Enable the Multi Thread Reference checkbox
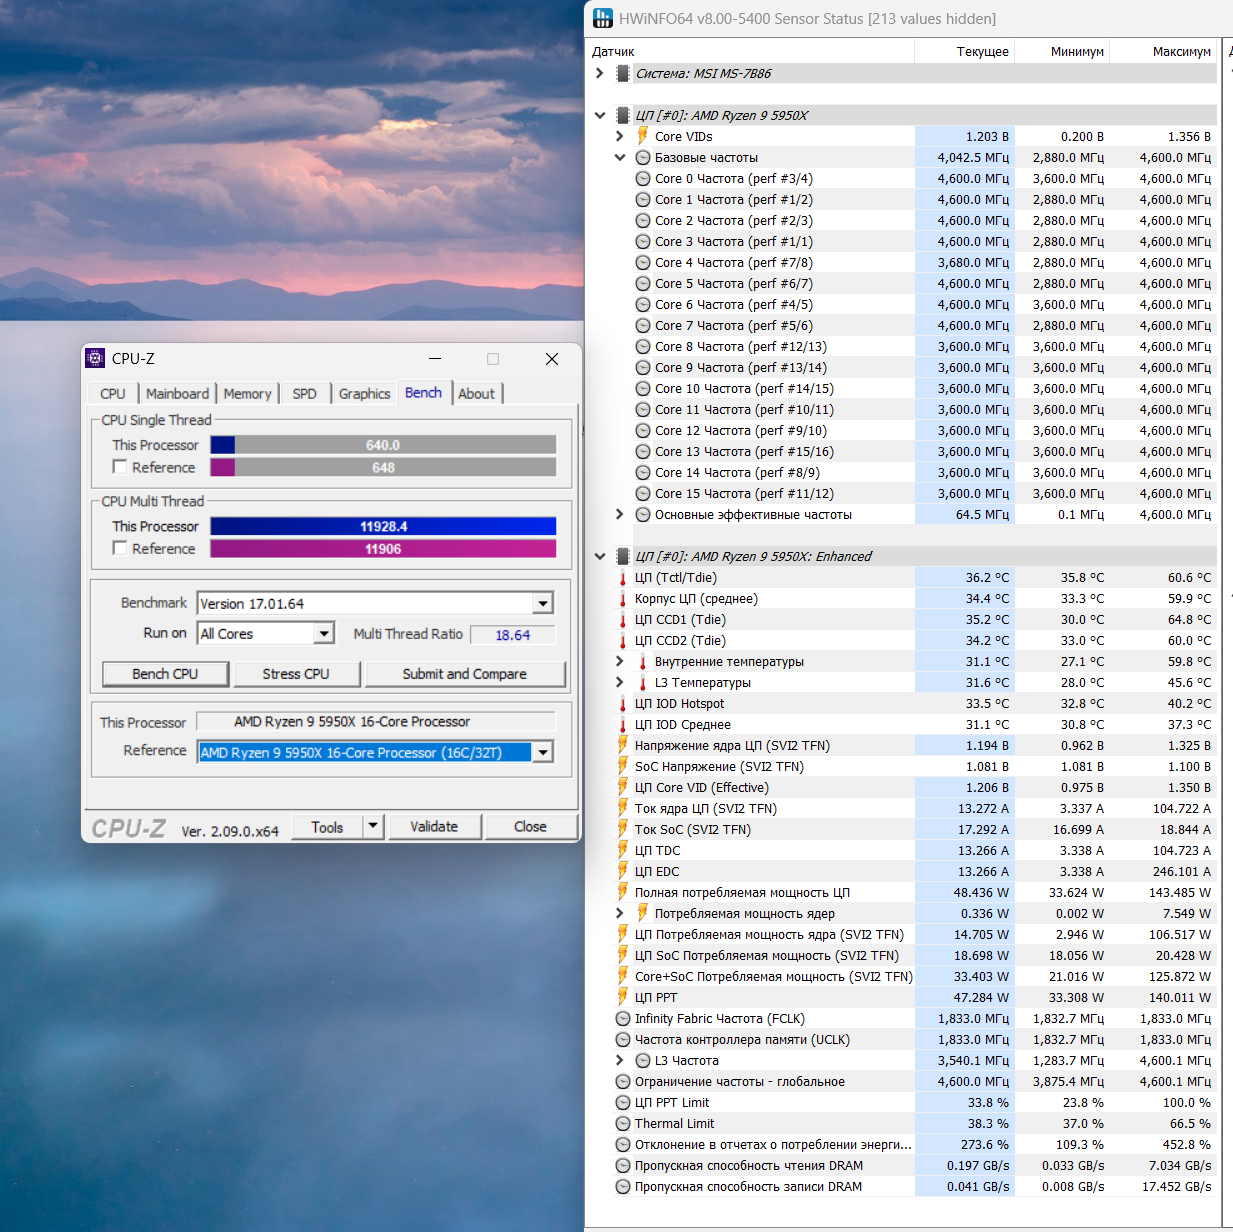Screen dimensions: 1233x1232 point(120,548)
